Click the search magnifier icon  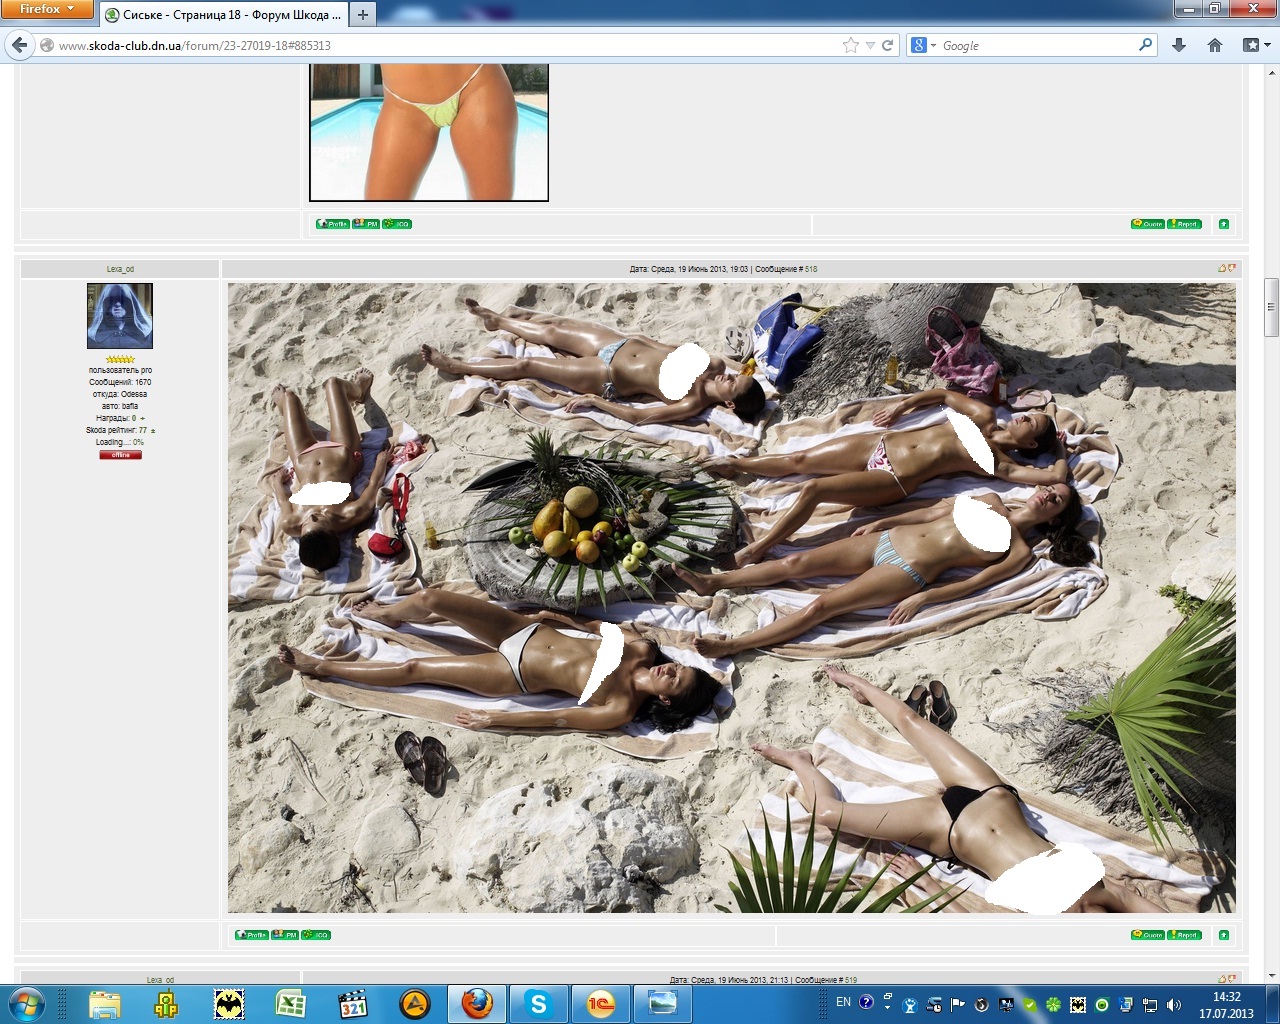tap(1146, 45)
